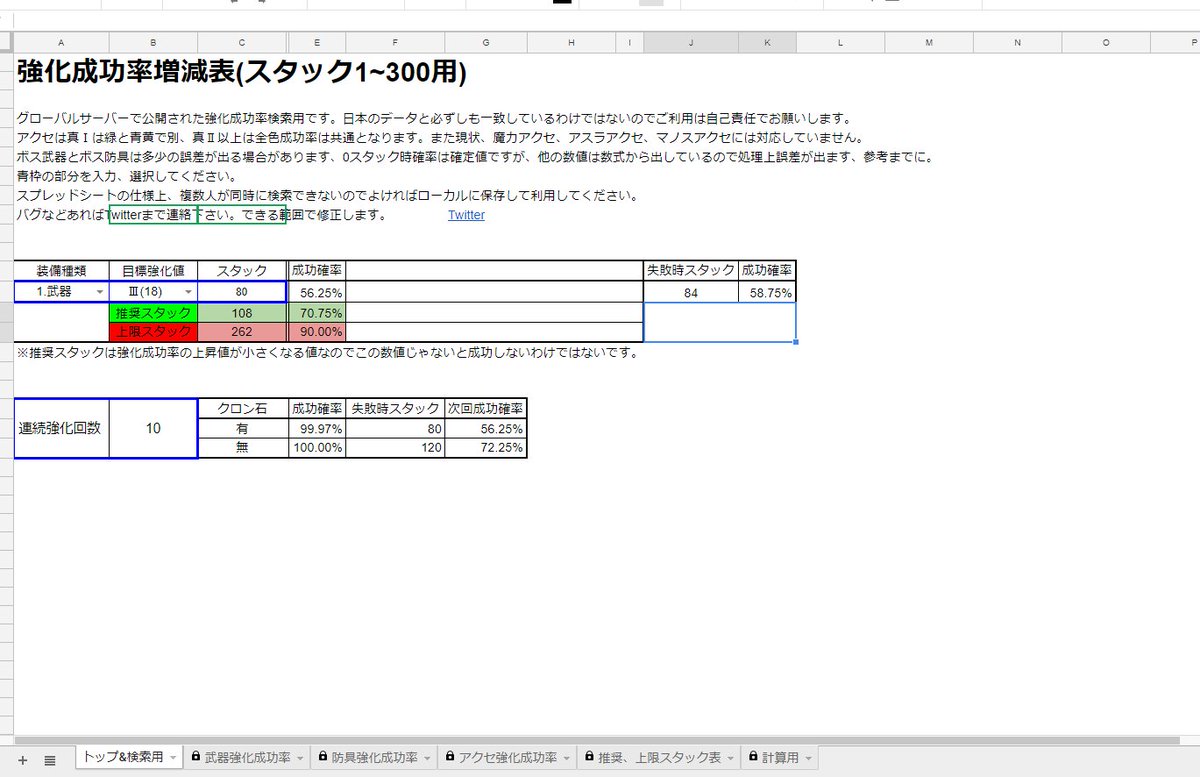Select column G header

point(486,42)
